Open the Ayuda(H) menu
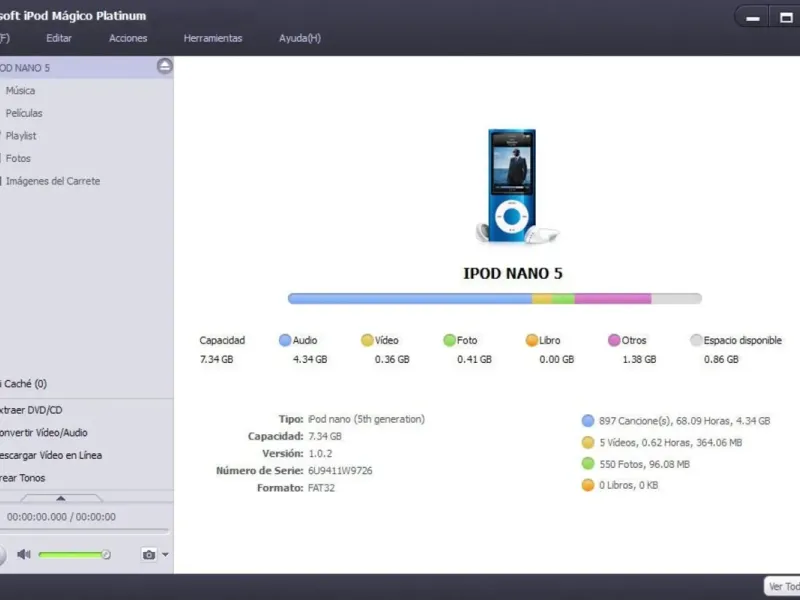The image size is (800, 600). click(x=300, y=38)
